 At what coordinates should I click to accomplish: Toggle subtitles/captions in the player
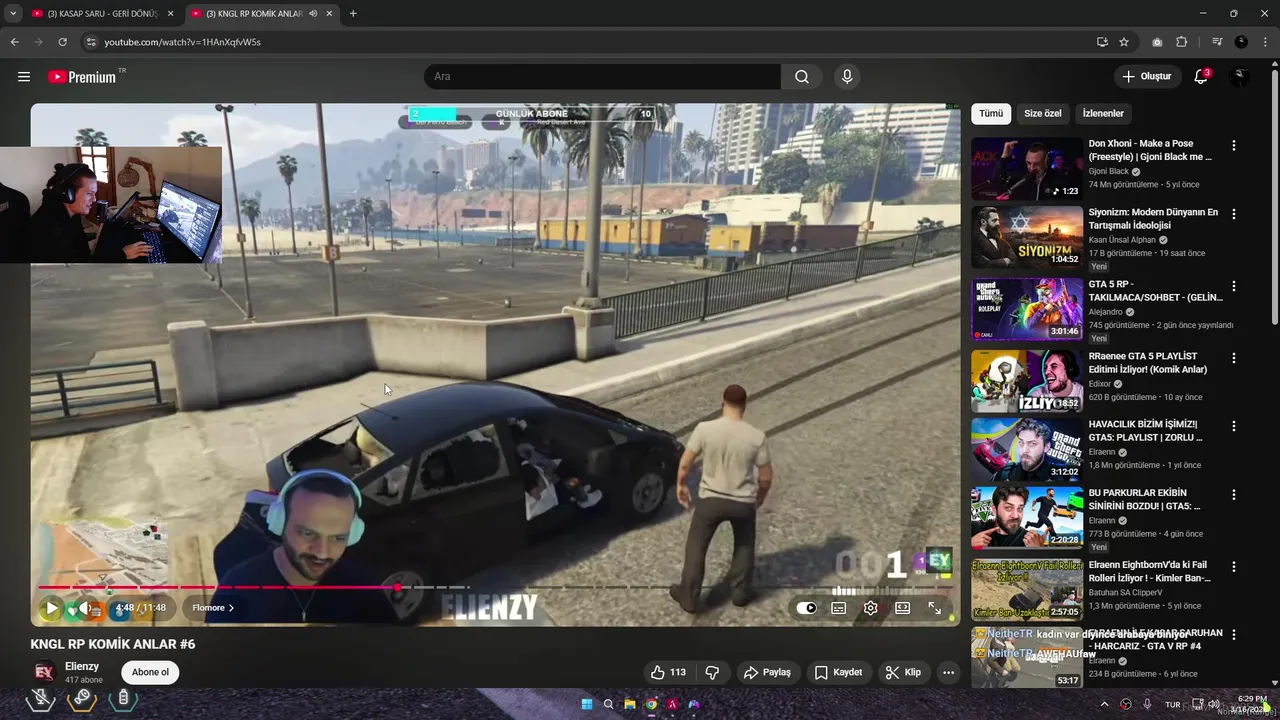point(839,608)
